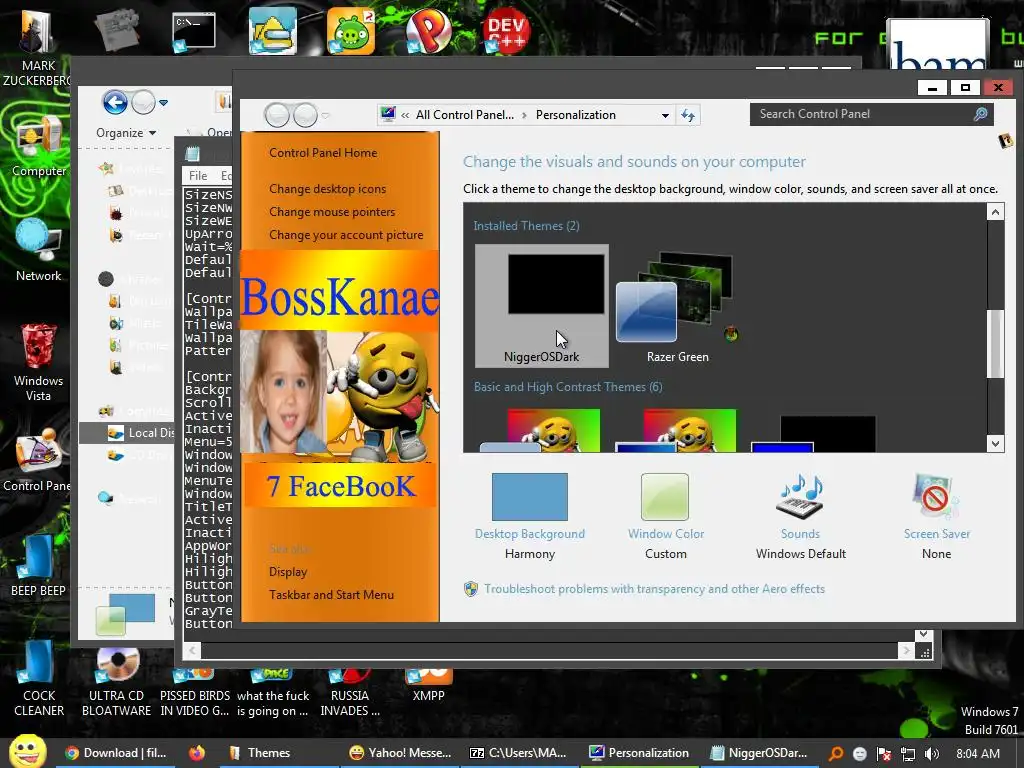Open the XMPP desktop shortcut

pyautogui.click(x=428, y=686)
